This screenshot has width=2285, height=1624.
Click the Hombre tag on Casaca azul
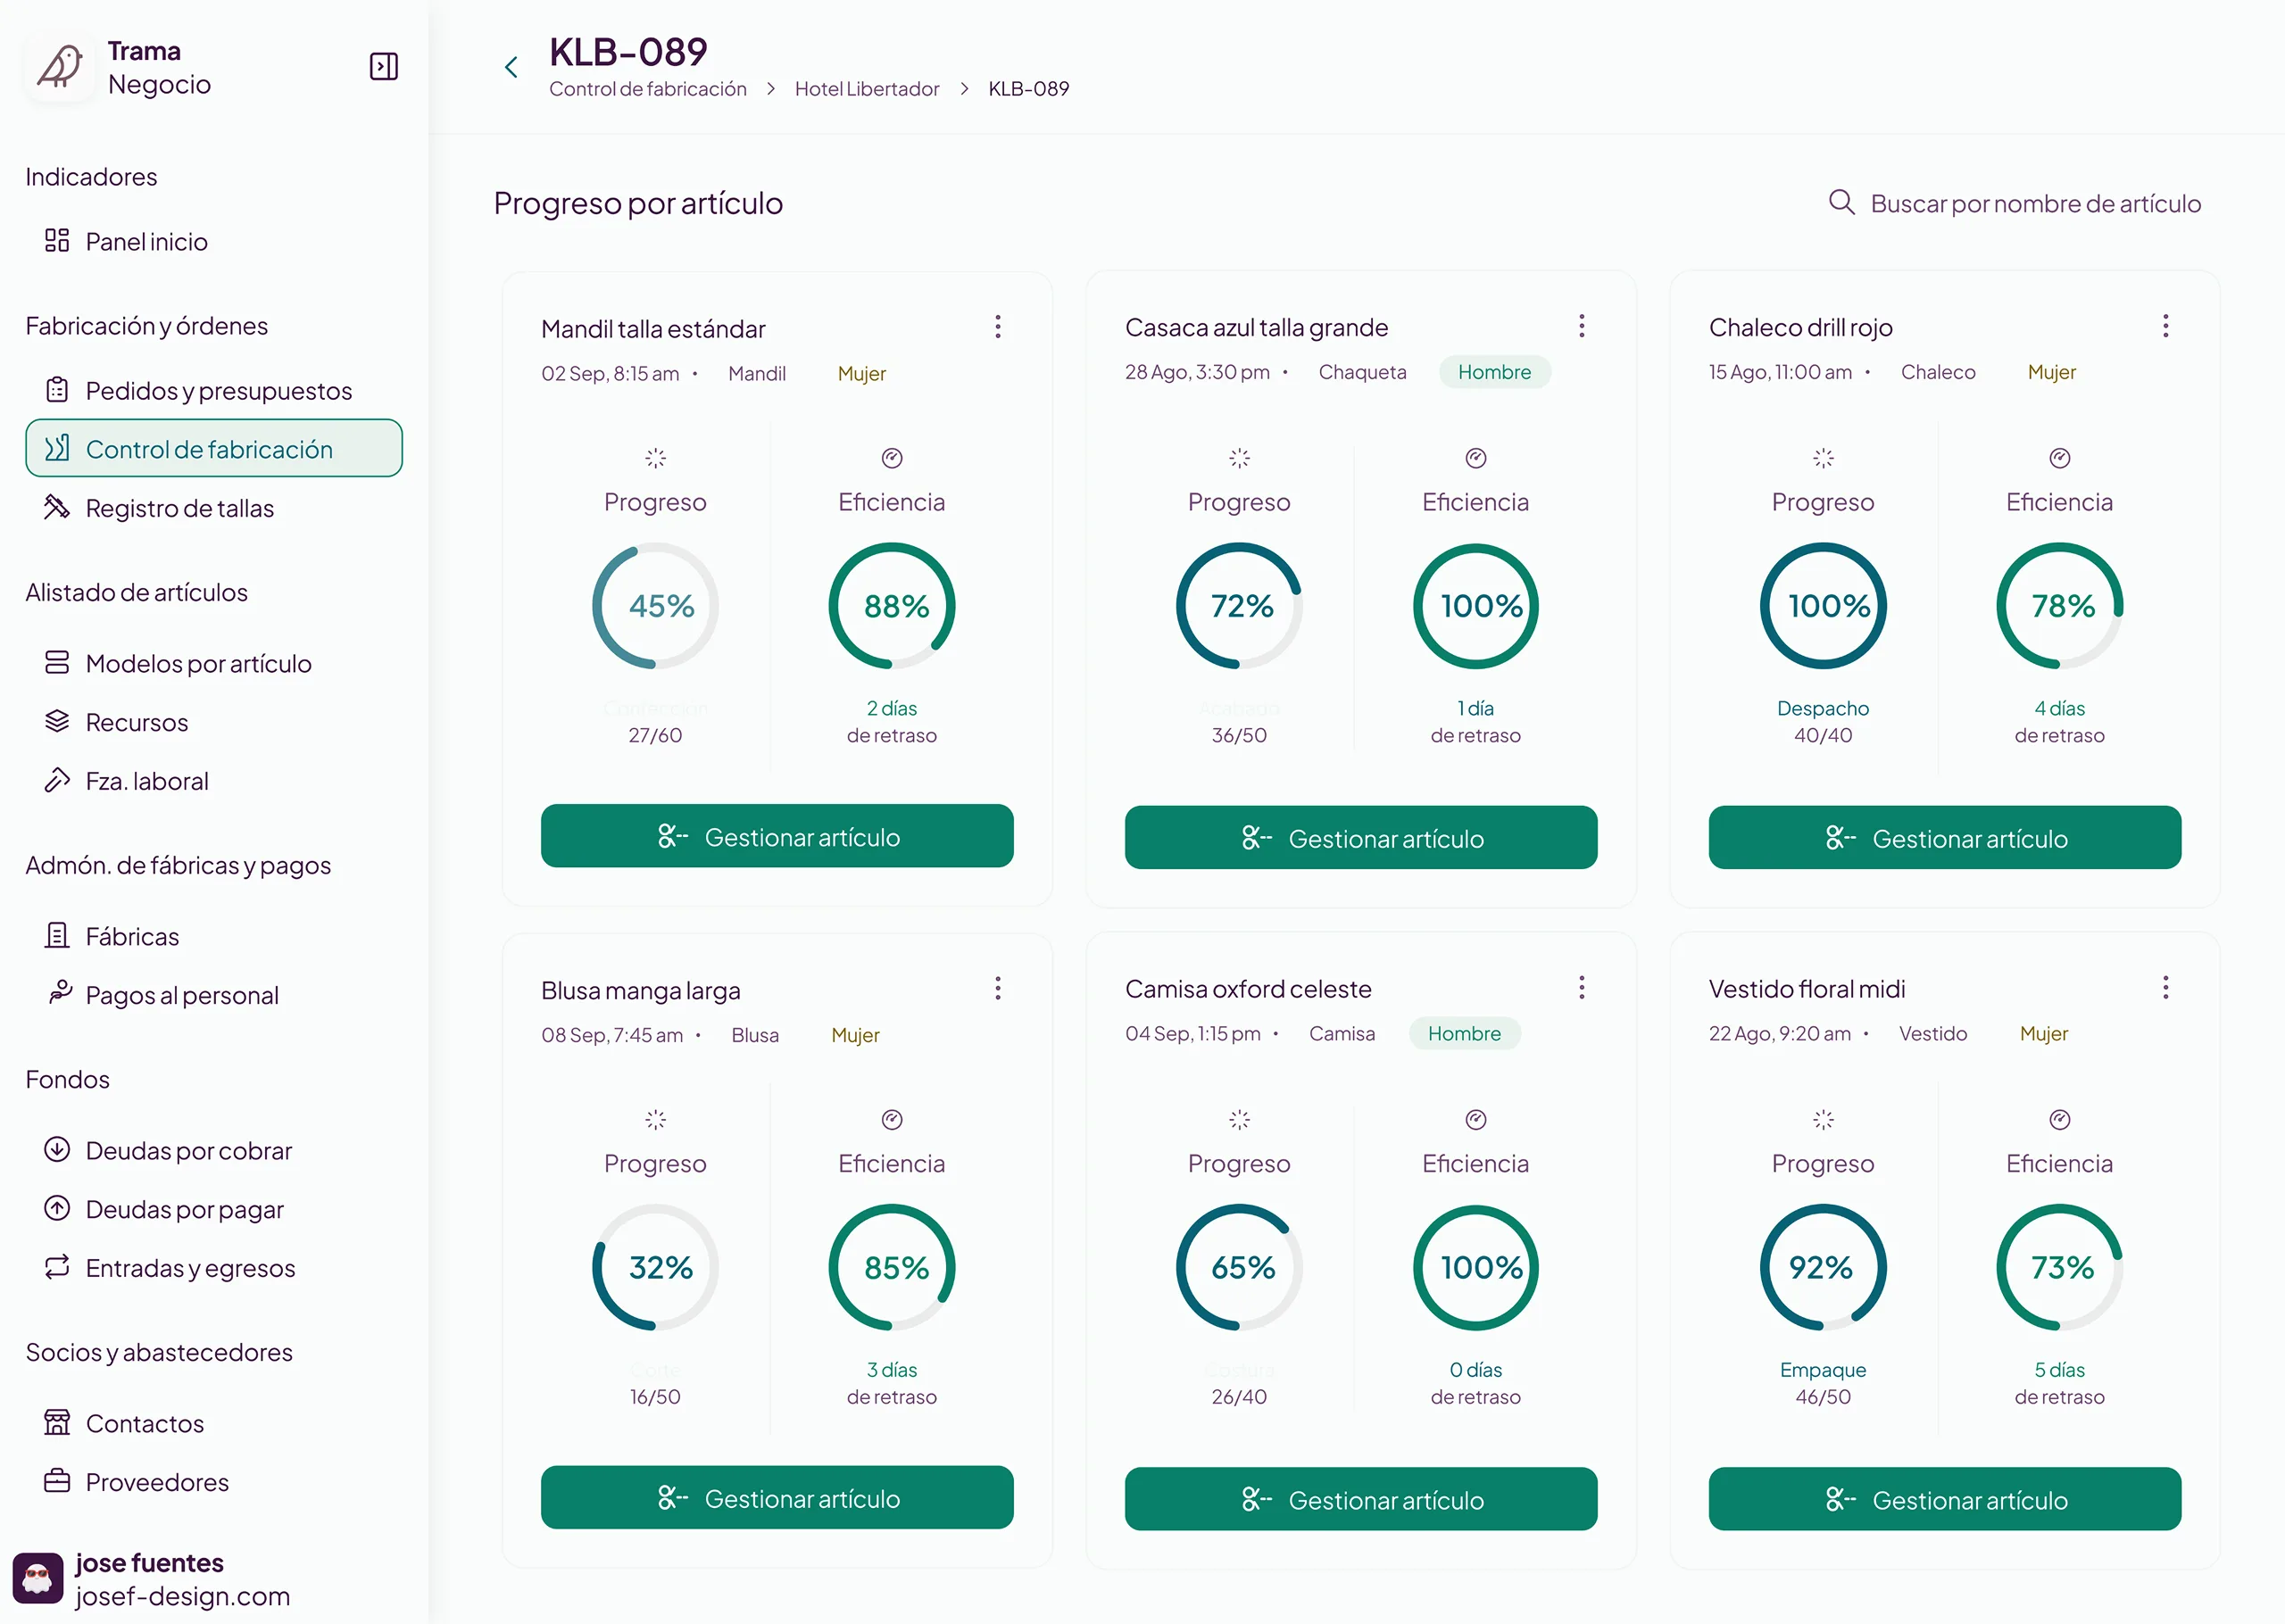point(1495,372)
